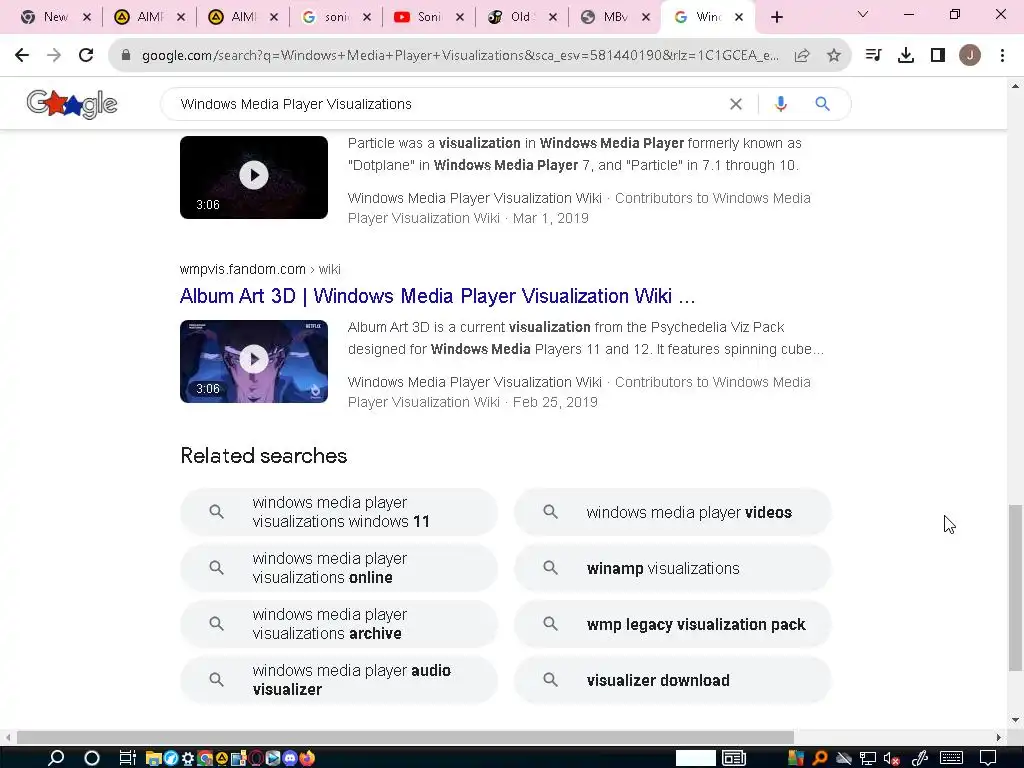
Task: Open Discord from taskbar
Action: (290, 758)
